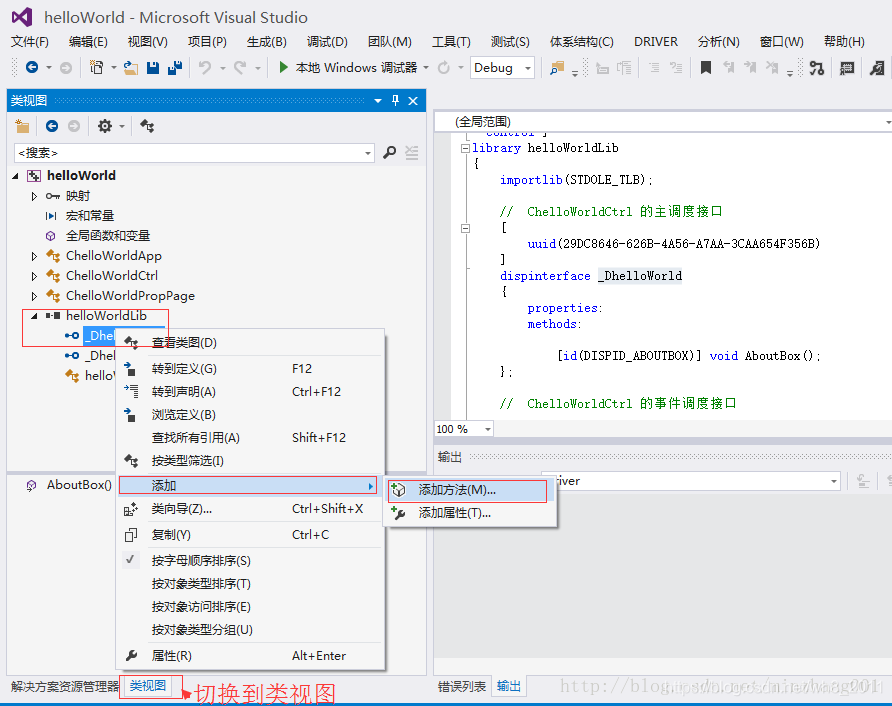Click the clear search icon in class view
892x706 pixels.
[412, 152]
